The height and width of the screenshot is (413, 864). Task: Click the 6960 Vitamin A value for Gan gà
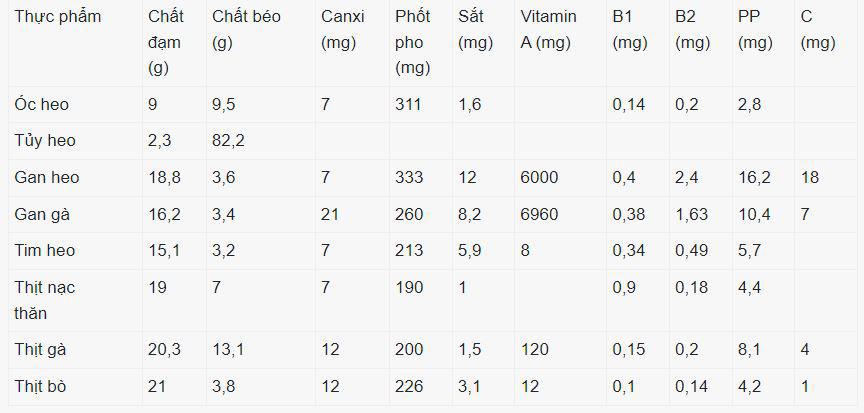click(539, 214)
